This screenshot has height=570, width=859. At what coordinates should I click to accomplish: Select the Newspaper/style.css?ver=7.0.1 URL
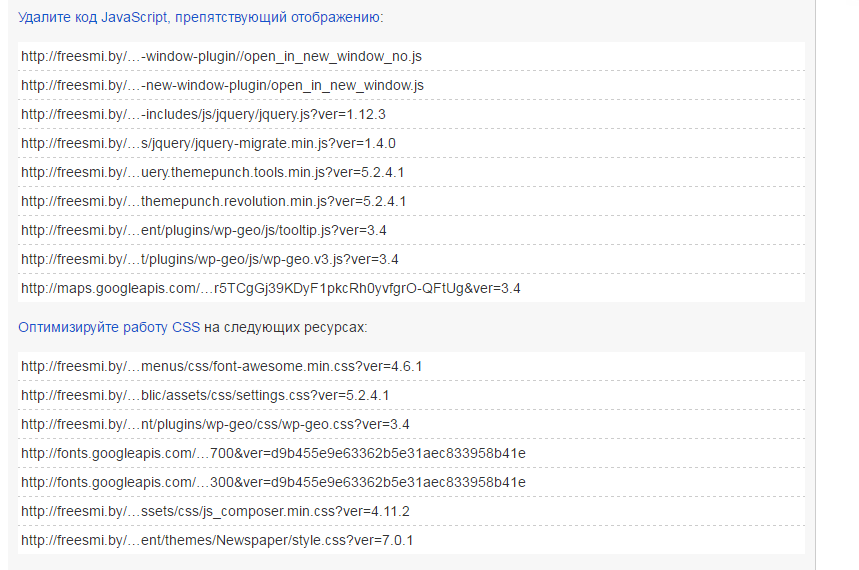point(217,541)
